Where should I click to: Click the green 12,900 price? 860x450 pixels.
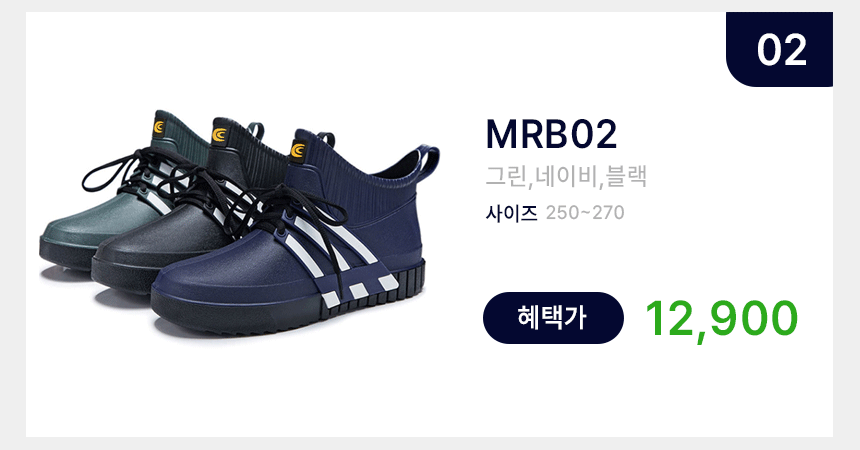point(721,319)
